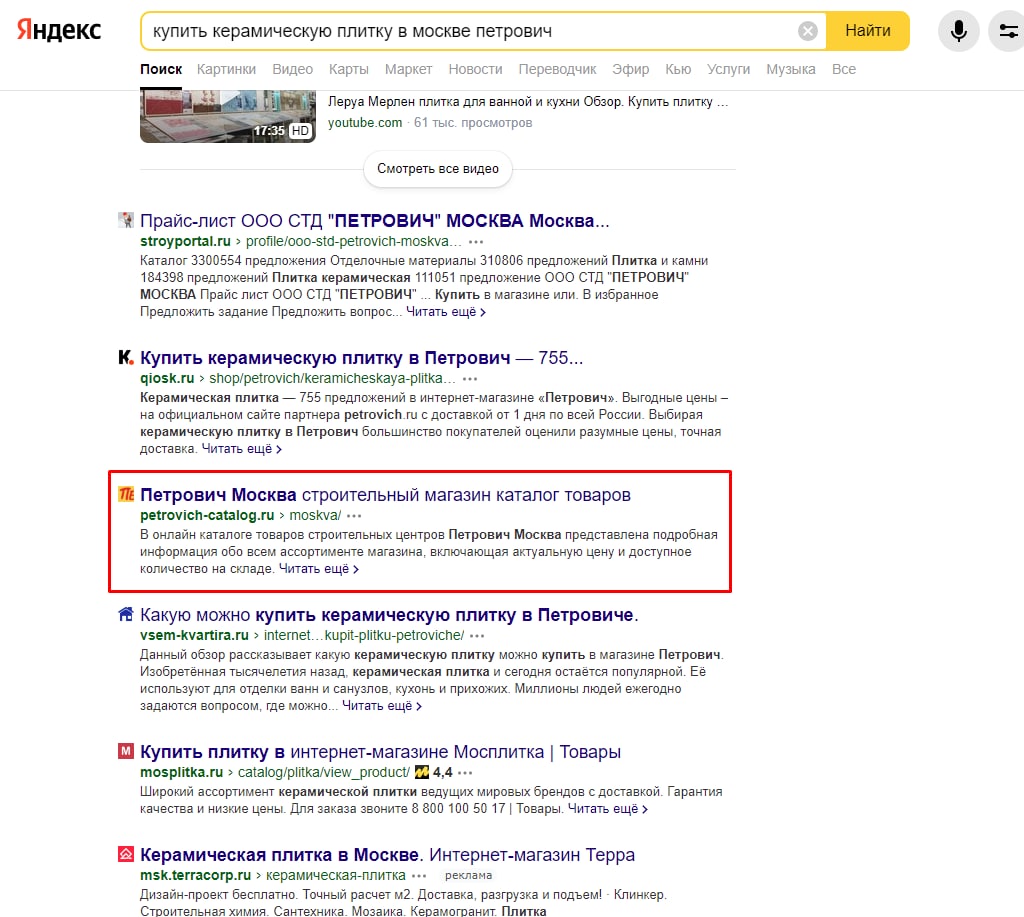Viewport: 1024px width, 917px height.
Task: Open Купить плитку Мосплитка result title
Action: pyautogui.click(x=380, y=752)
